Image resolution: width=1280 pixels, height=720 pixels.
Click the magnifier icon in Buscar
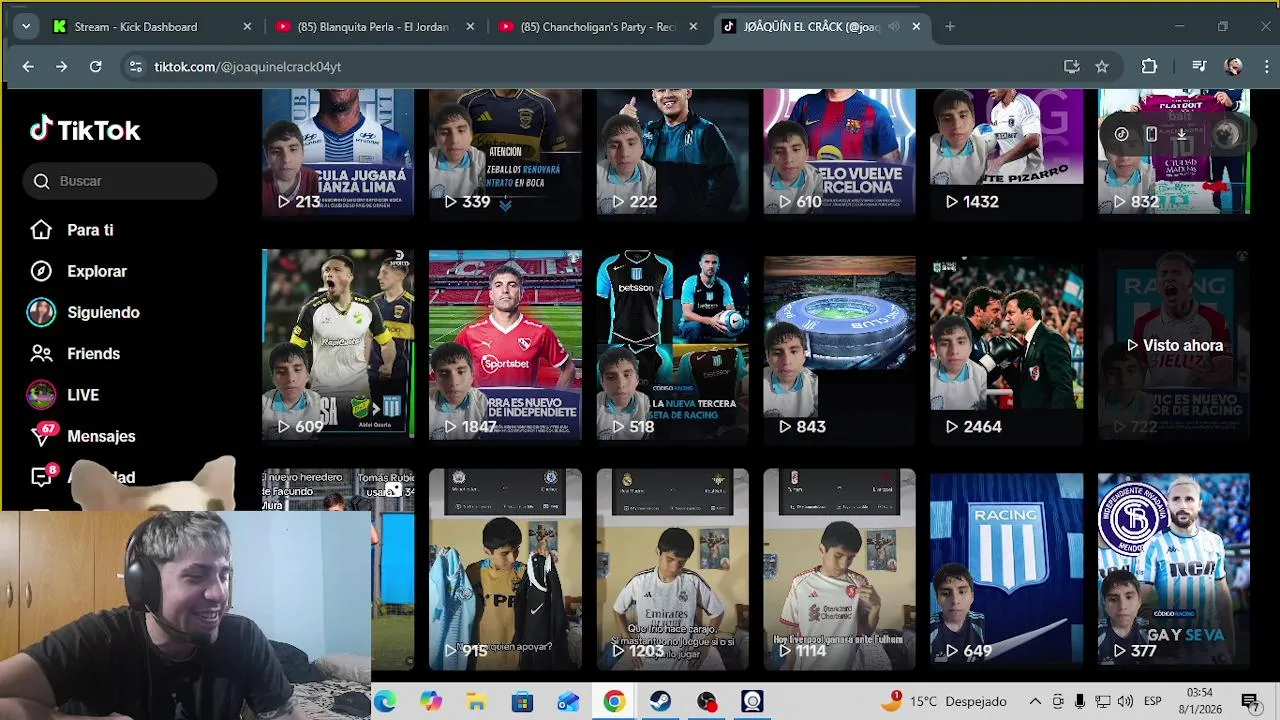41,181
